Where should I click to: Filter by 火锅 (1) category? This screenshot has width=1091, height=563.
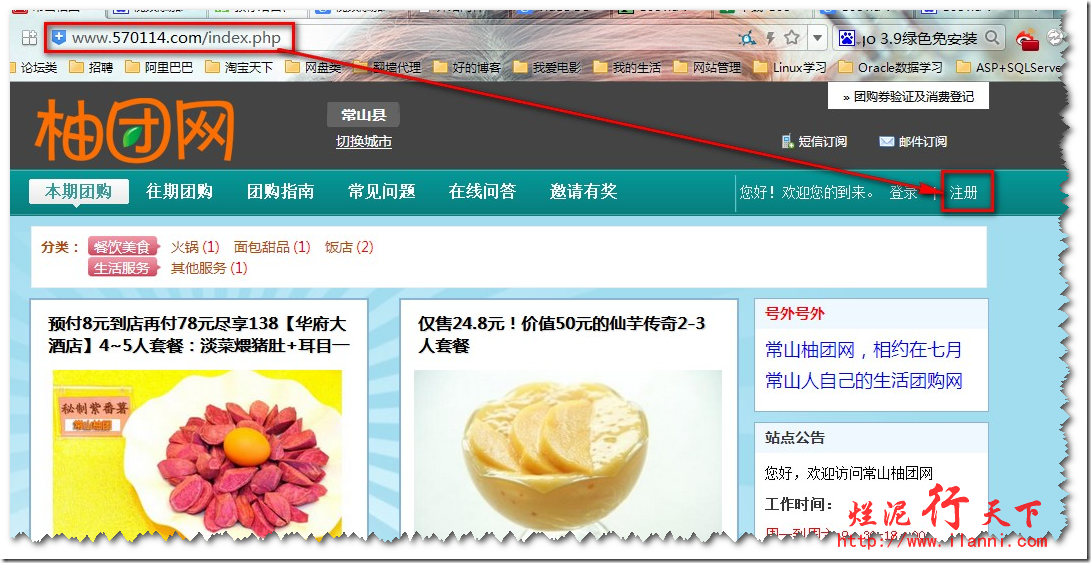[x=195, y=247]
